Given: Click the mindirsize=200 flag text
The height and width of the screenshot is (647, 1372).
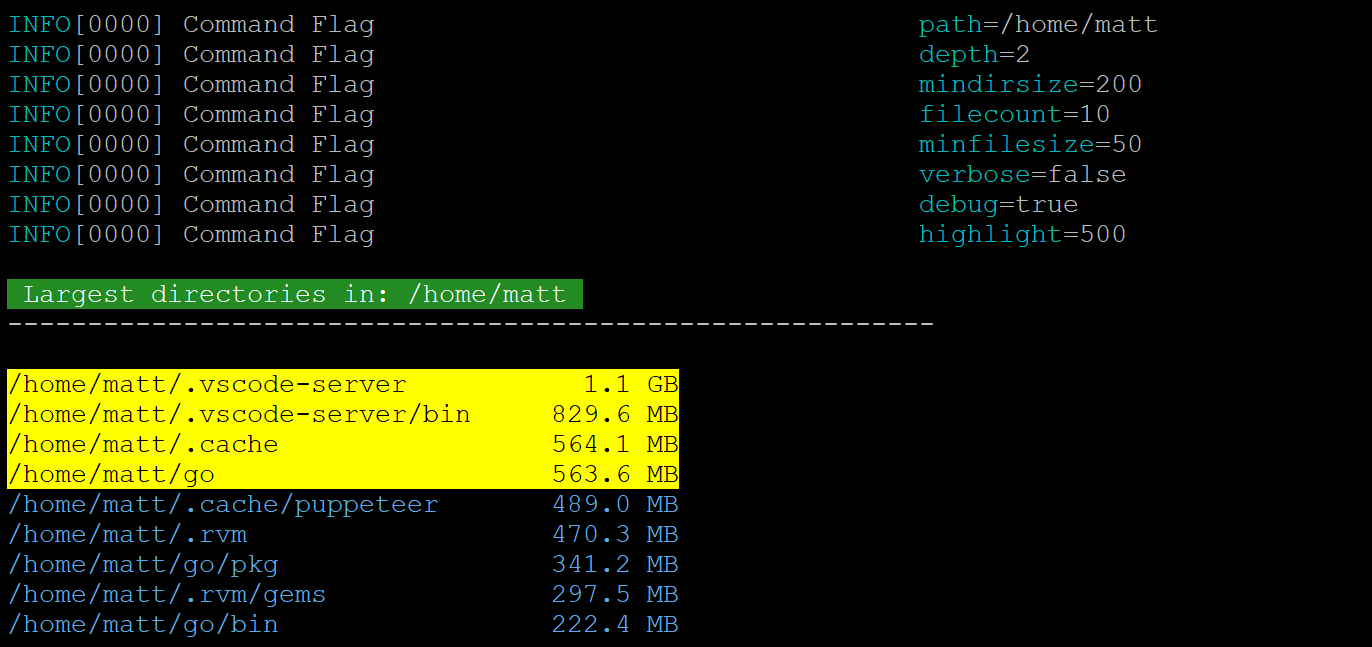Looking at the screenshot, I should pyautogui.click(x=1030, y=84).
